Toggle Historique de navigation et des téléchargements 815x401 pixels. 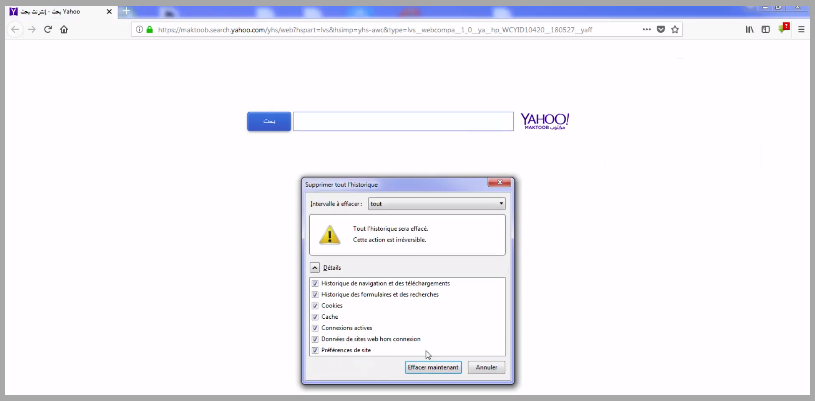point(316,284)
